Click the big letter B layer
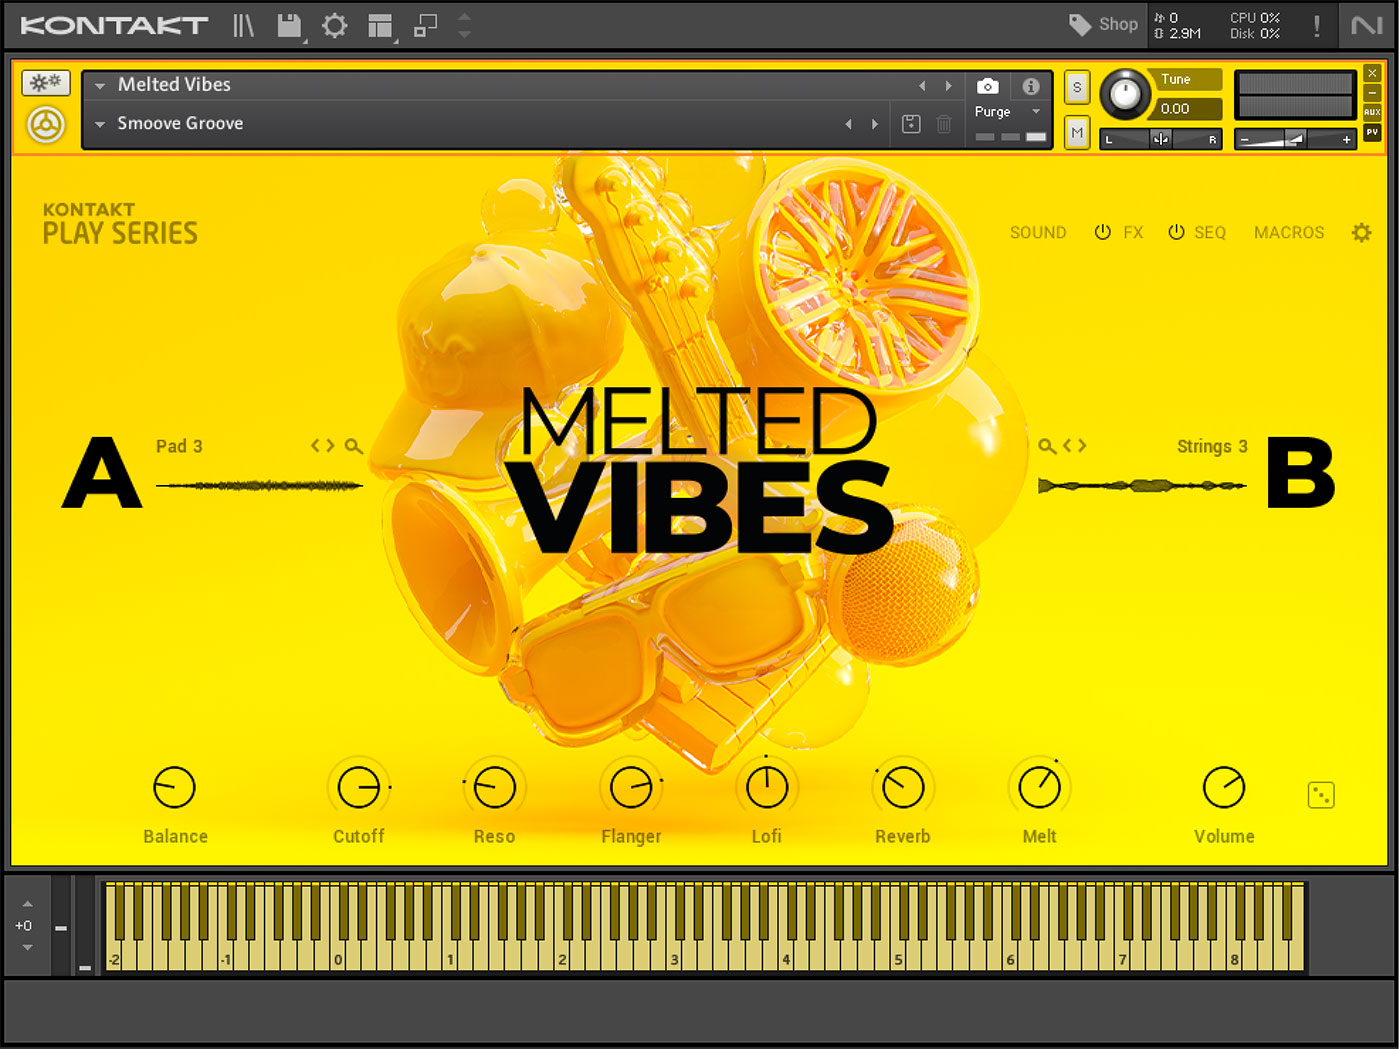The width and height of the screenshot is (1400, 1049). click(x=1301, y=473)
